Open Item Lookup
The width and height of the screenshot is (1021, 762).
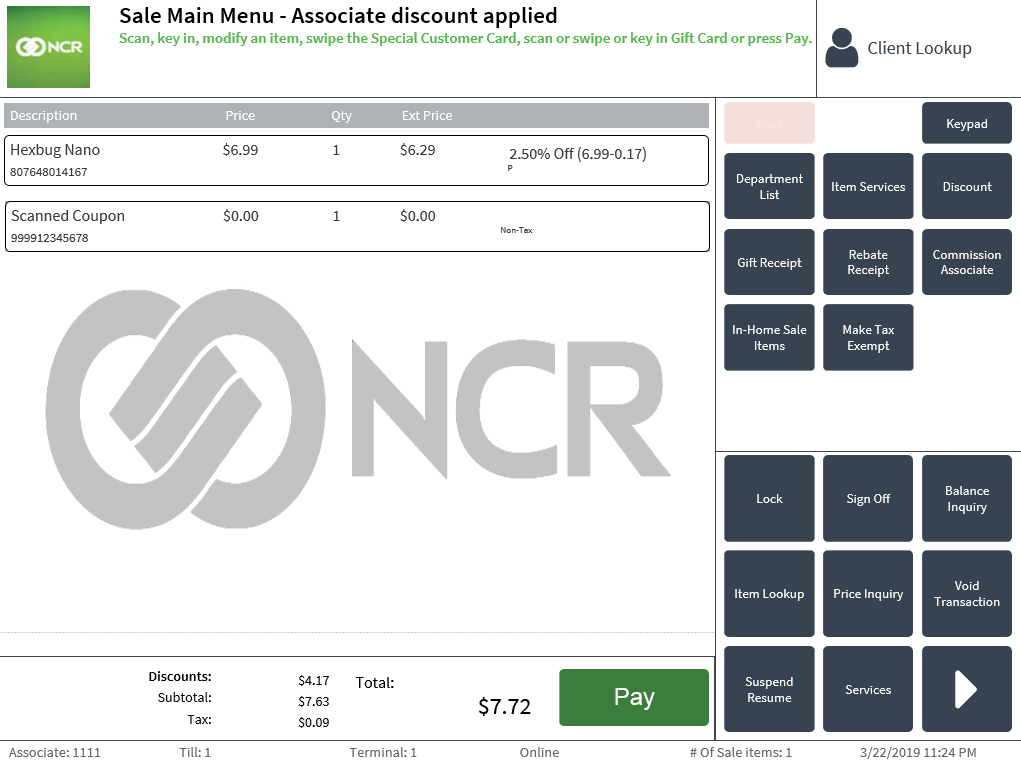coord(769,593)
